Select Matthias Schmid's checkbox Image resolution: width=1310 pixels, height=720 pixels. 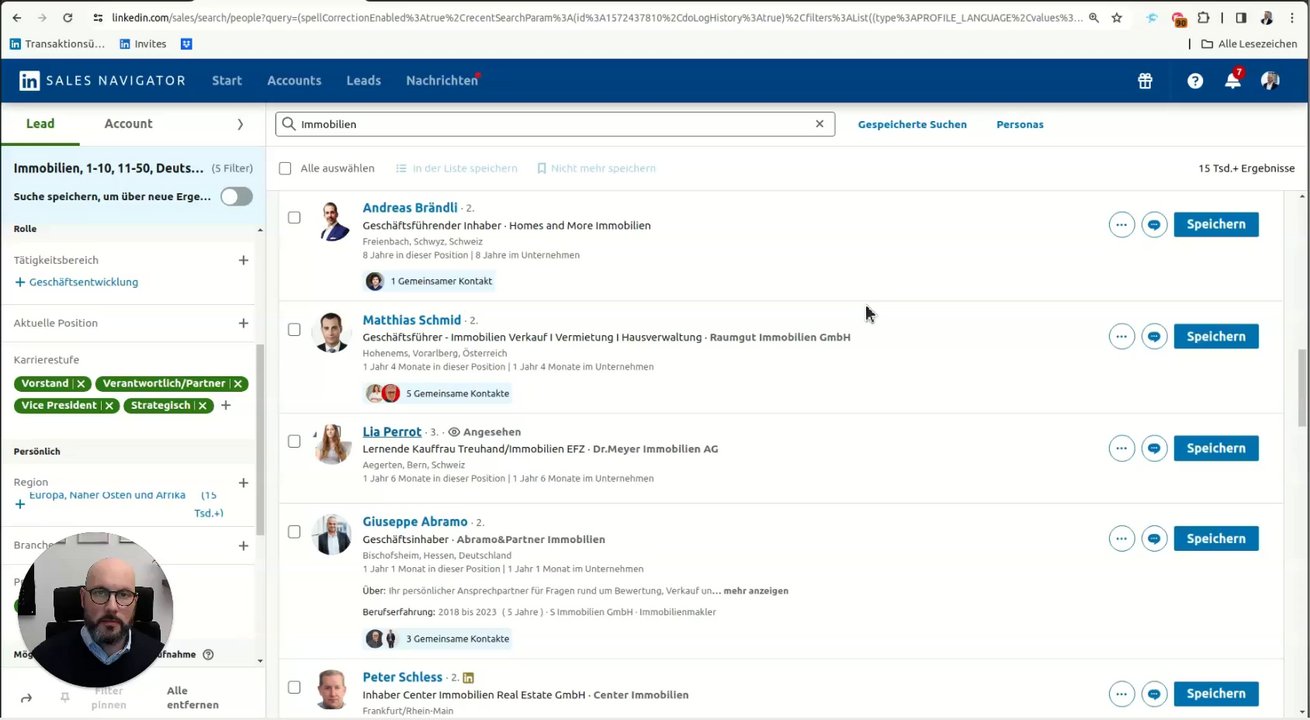click(x=294, y=329)
